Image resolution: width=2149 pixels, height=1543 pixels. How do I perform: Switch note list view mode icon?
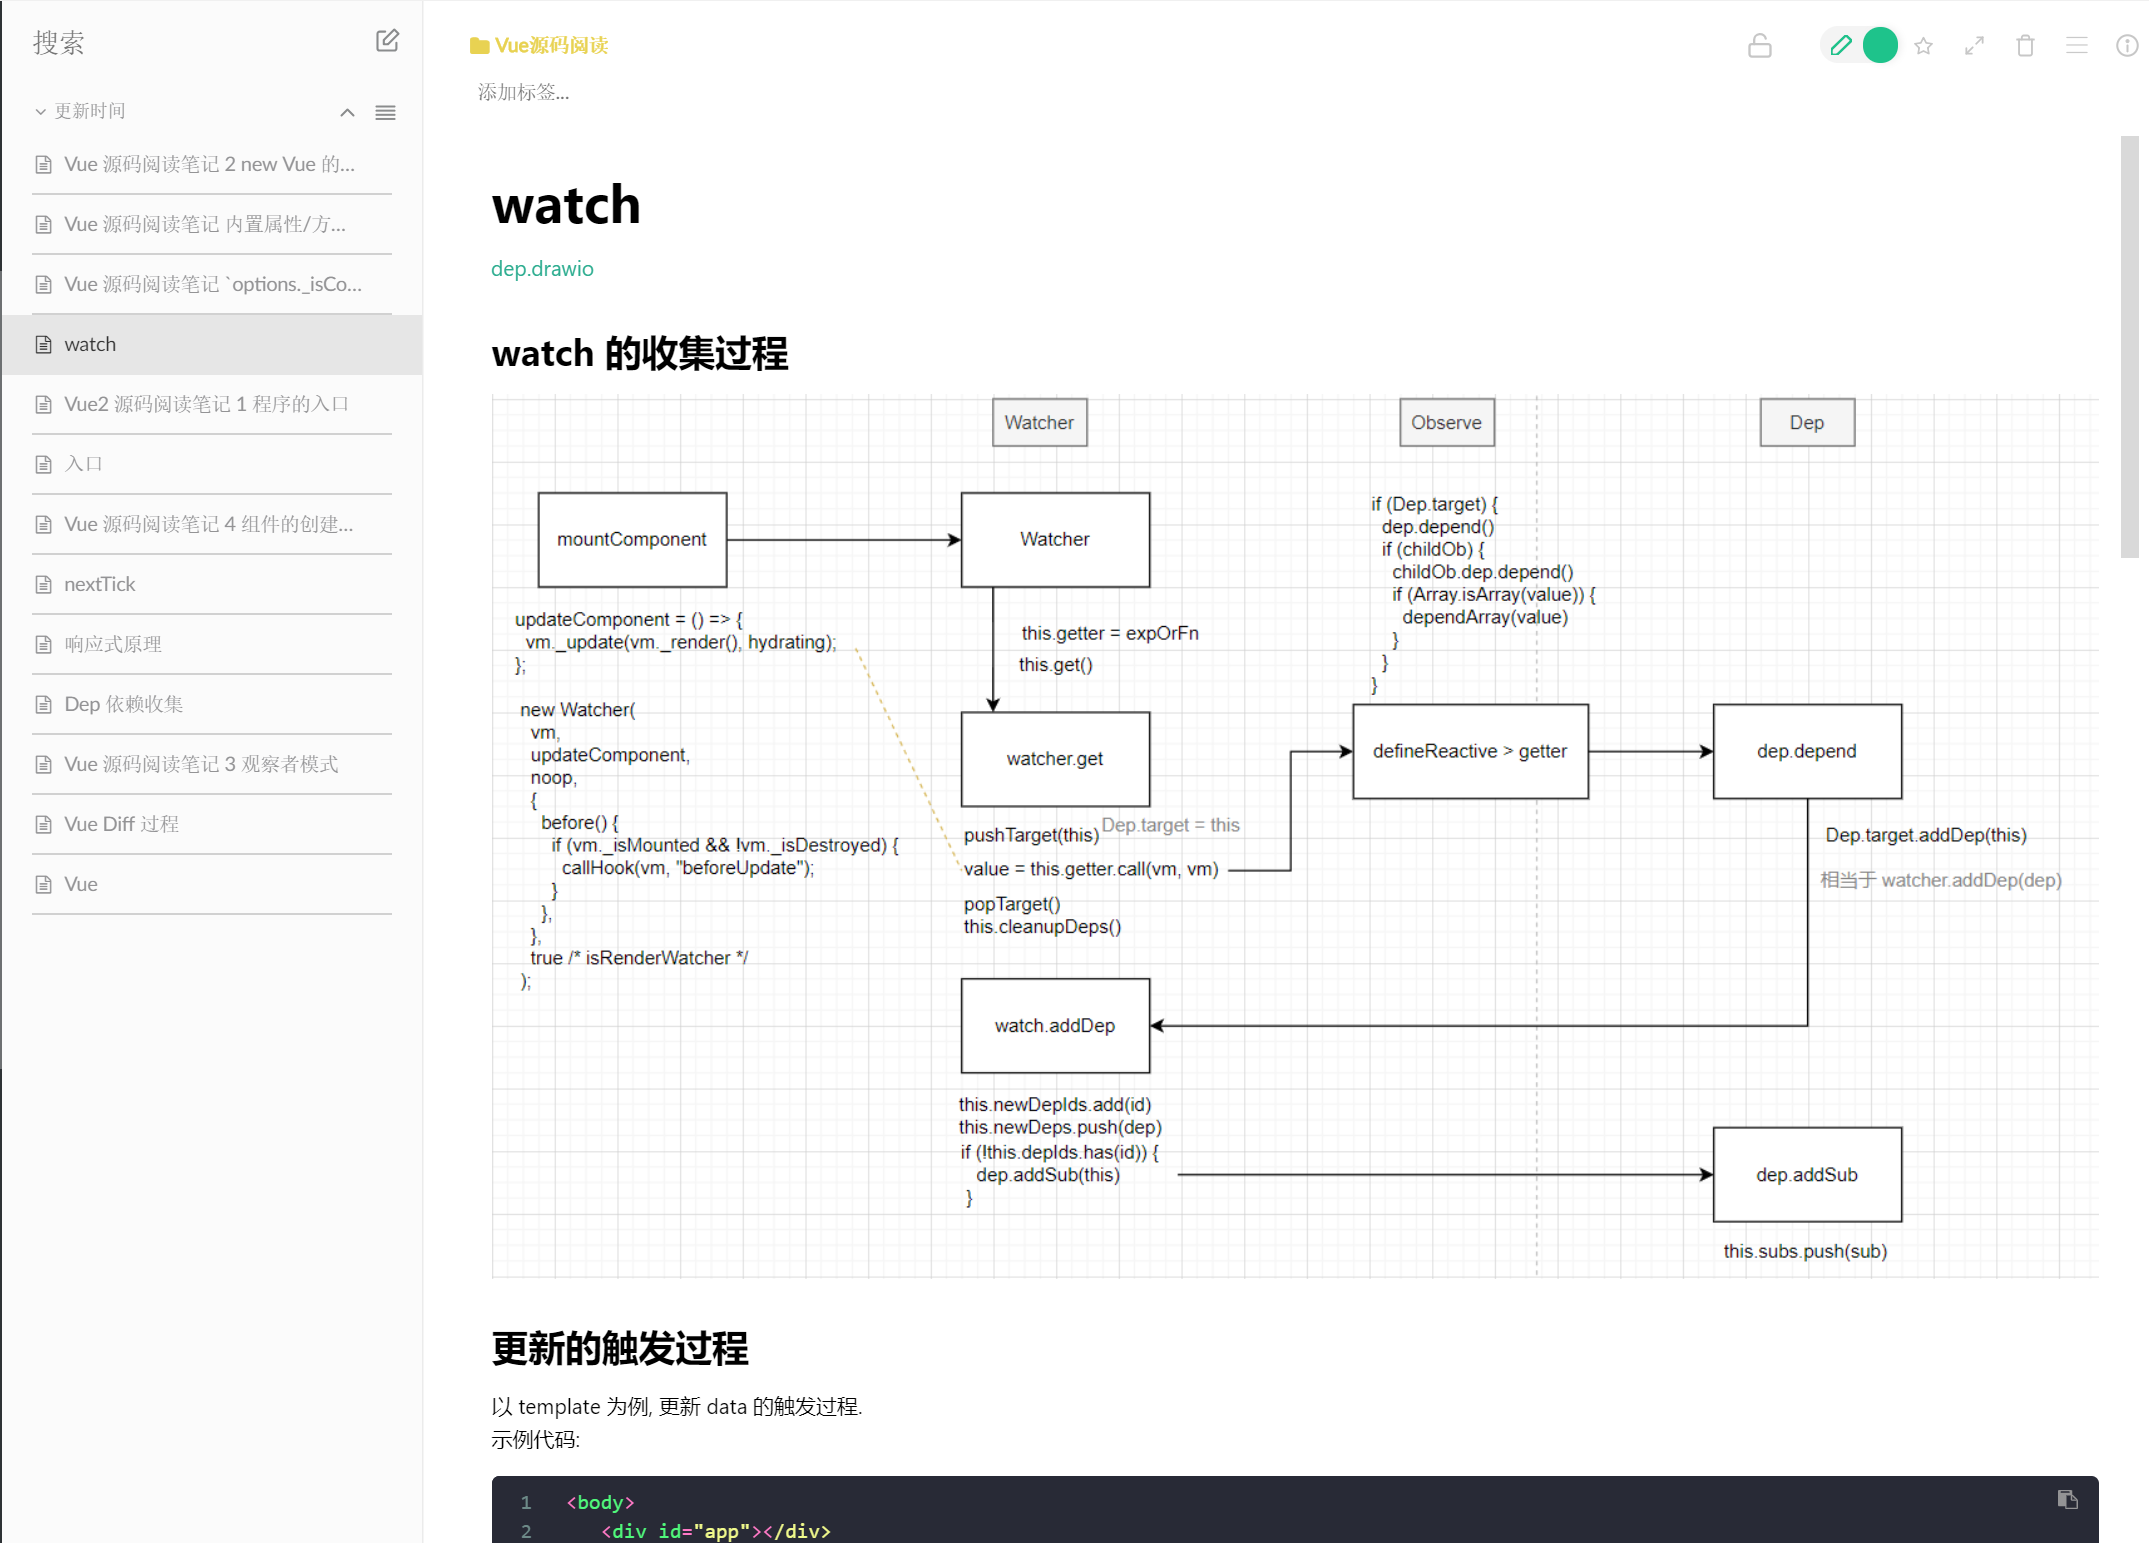385,112
